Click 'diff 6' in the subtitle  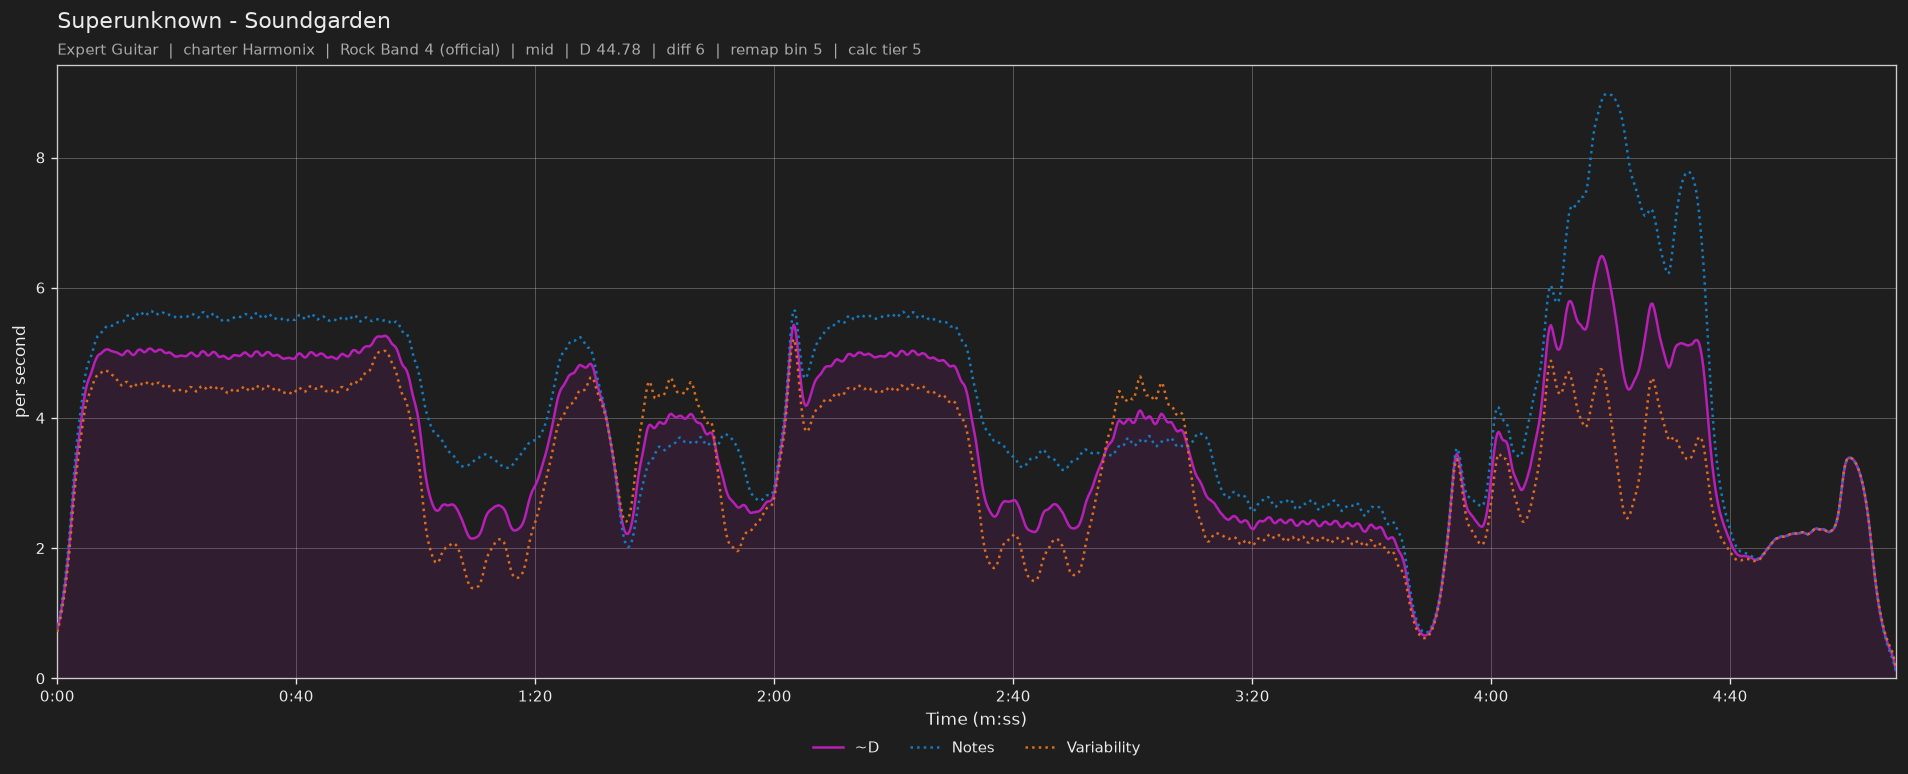686,50
